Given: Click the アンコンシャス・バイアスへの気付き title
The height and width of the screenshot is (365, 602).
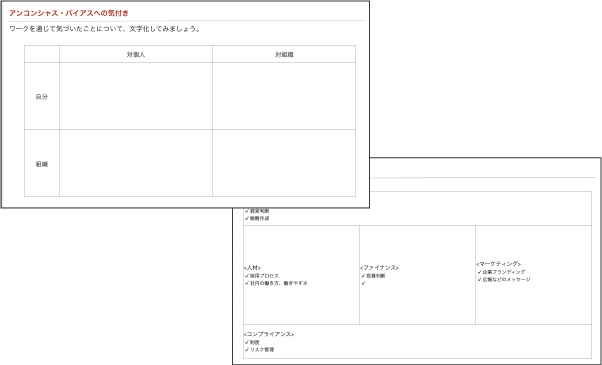Looking at the screenshot, I should 69,13.
